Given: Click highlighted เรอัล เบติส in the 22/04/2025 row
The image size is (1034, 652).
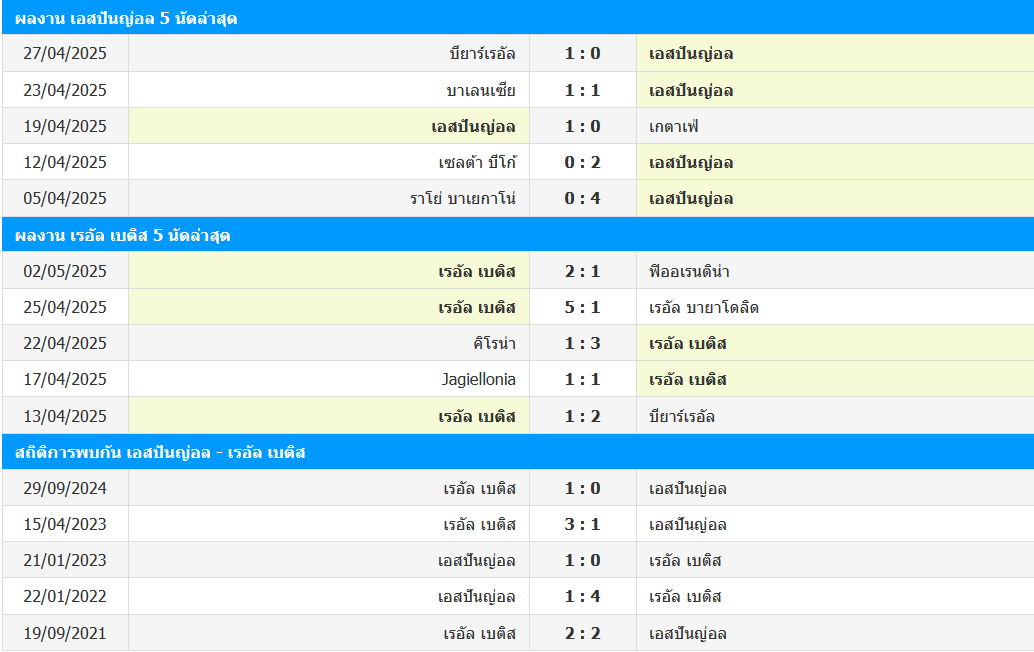Looking at the screenshot, I should tap(688, 343).
